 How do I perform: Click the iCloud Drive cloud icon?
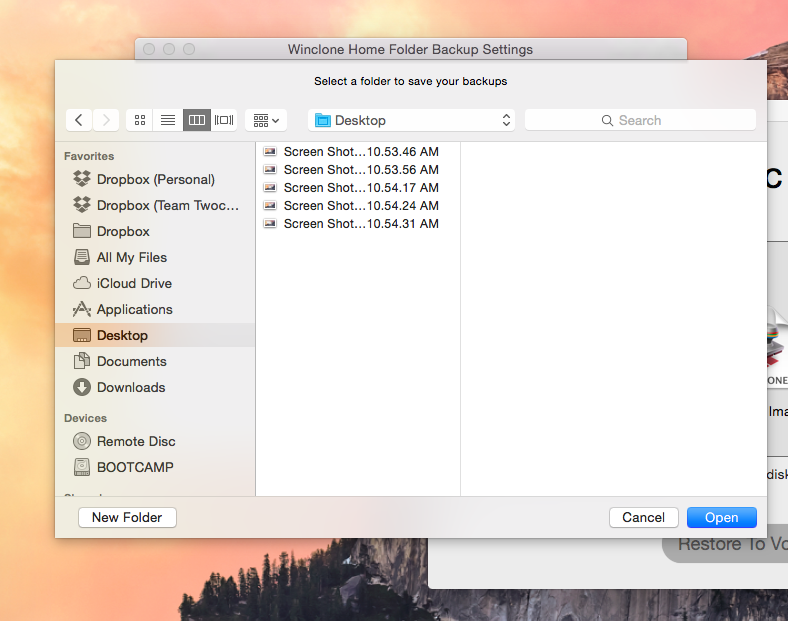coord(82,283)
